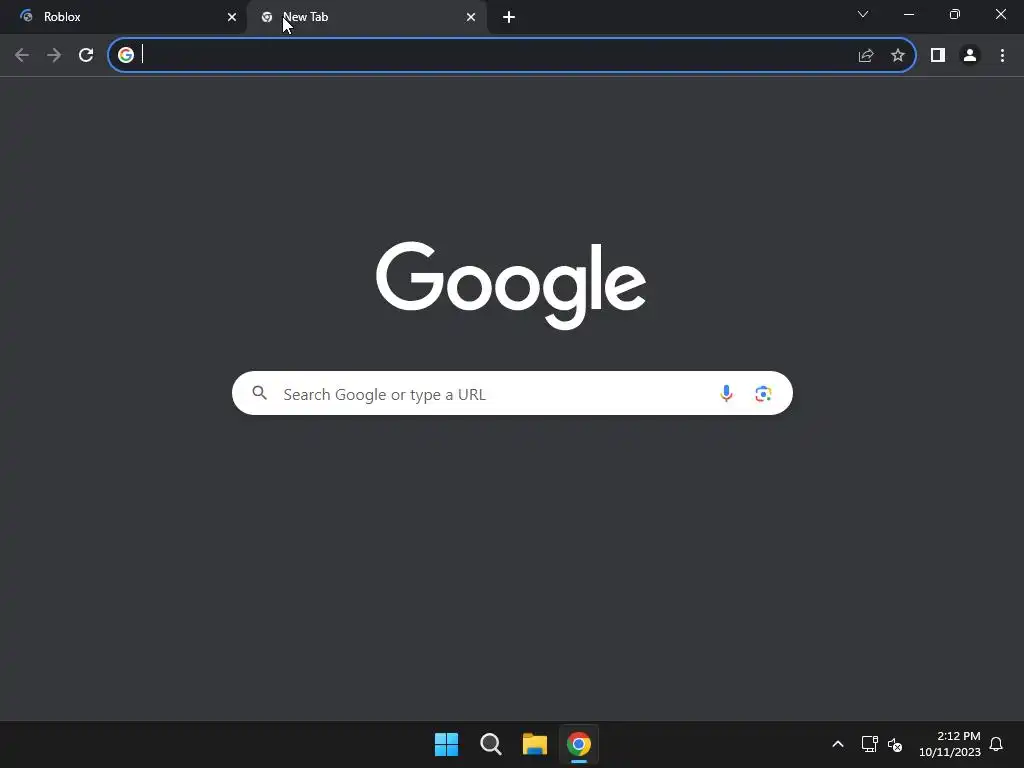The height and width of the screenshot is (768, 1024).
Task: Go forward with the forward arrow
Action: tap(54, 55)
